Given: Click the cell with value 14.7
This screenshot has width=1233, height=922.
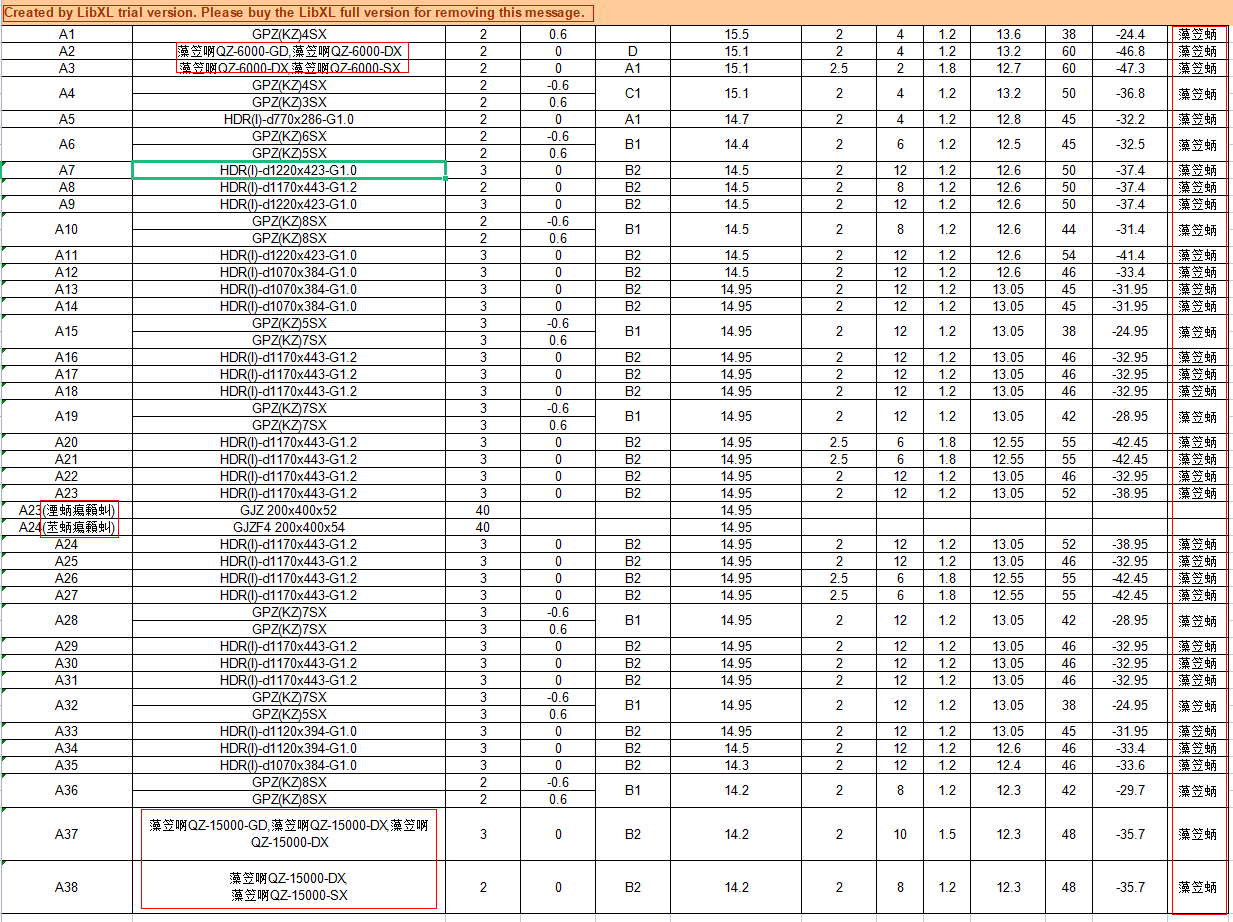Looking at the screenshot, I should [736, 119].
